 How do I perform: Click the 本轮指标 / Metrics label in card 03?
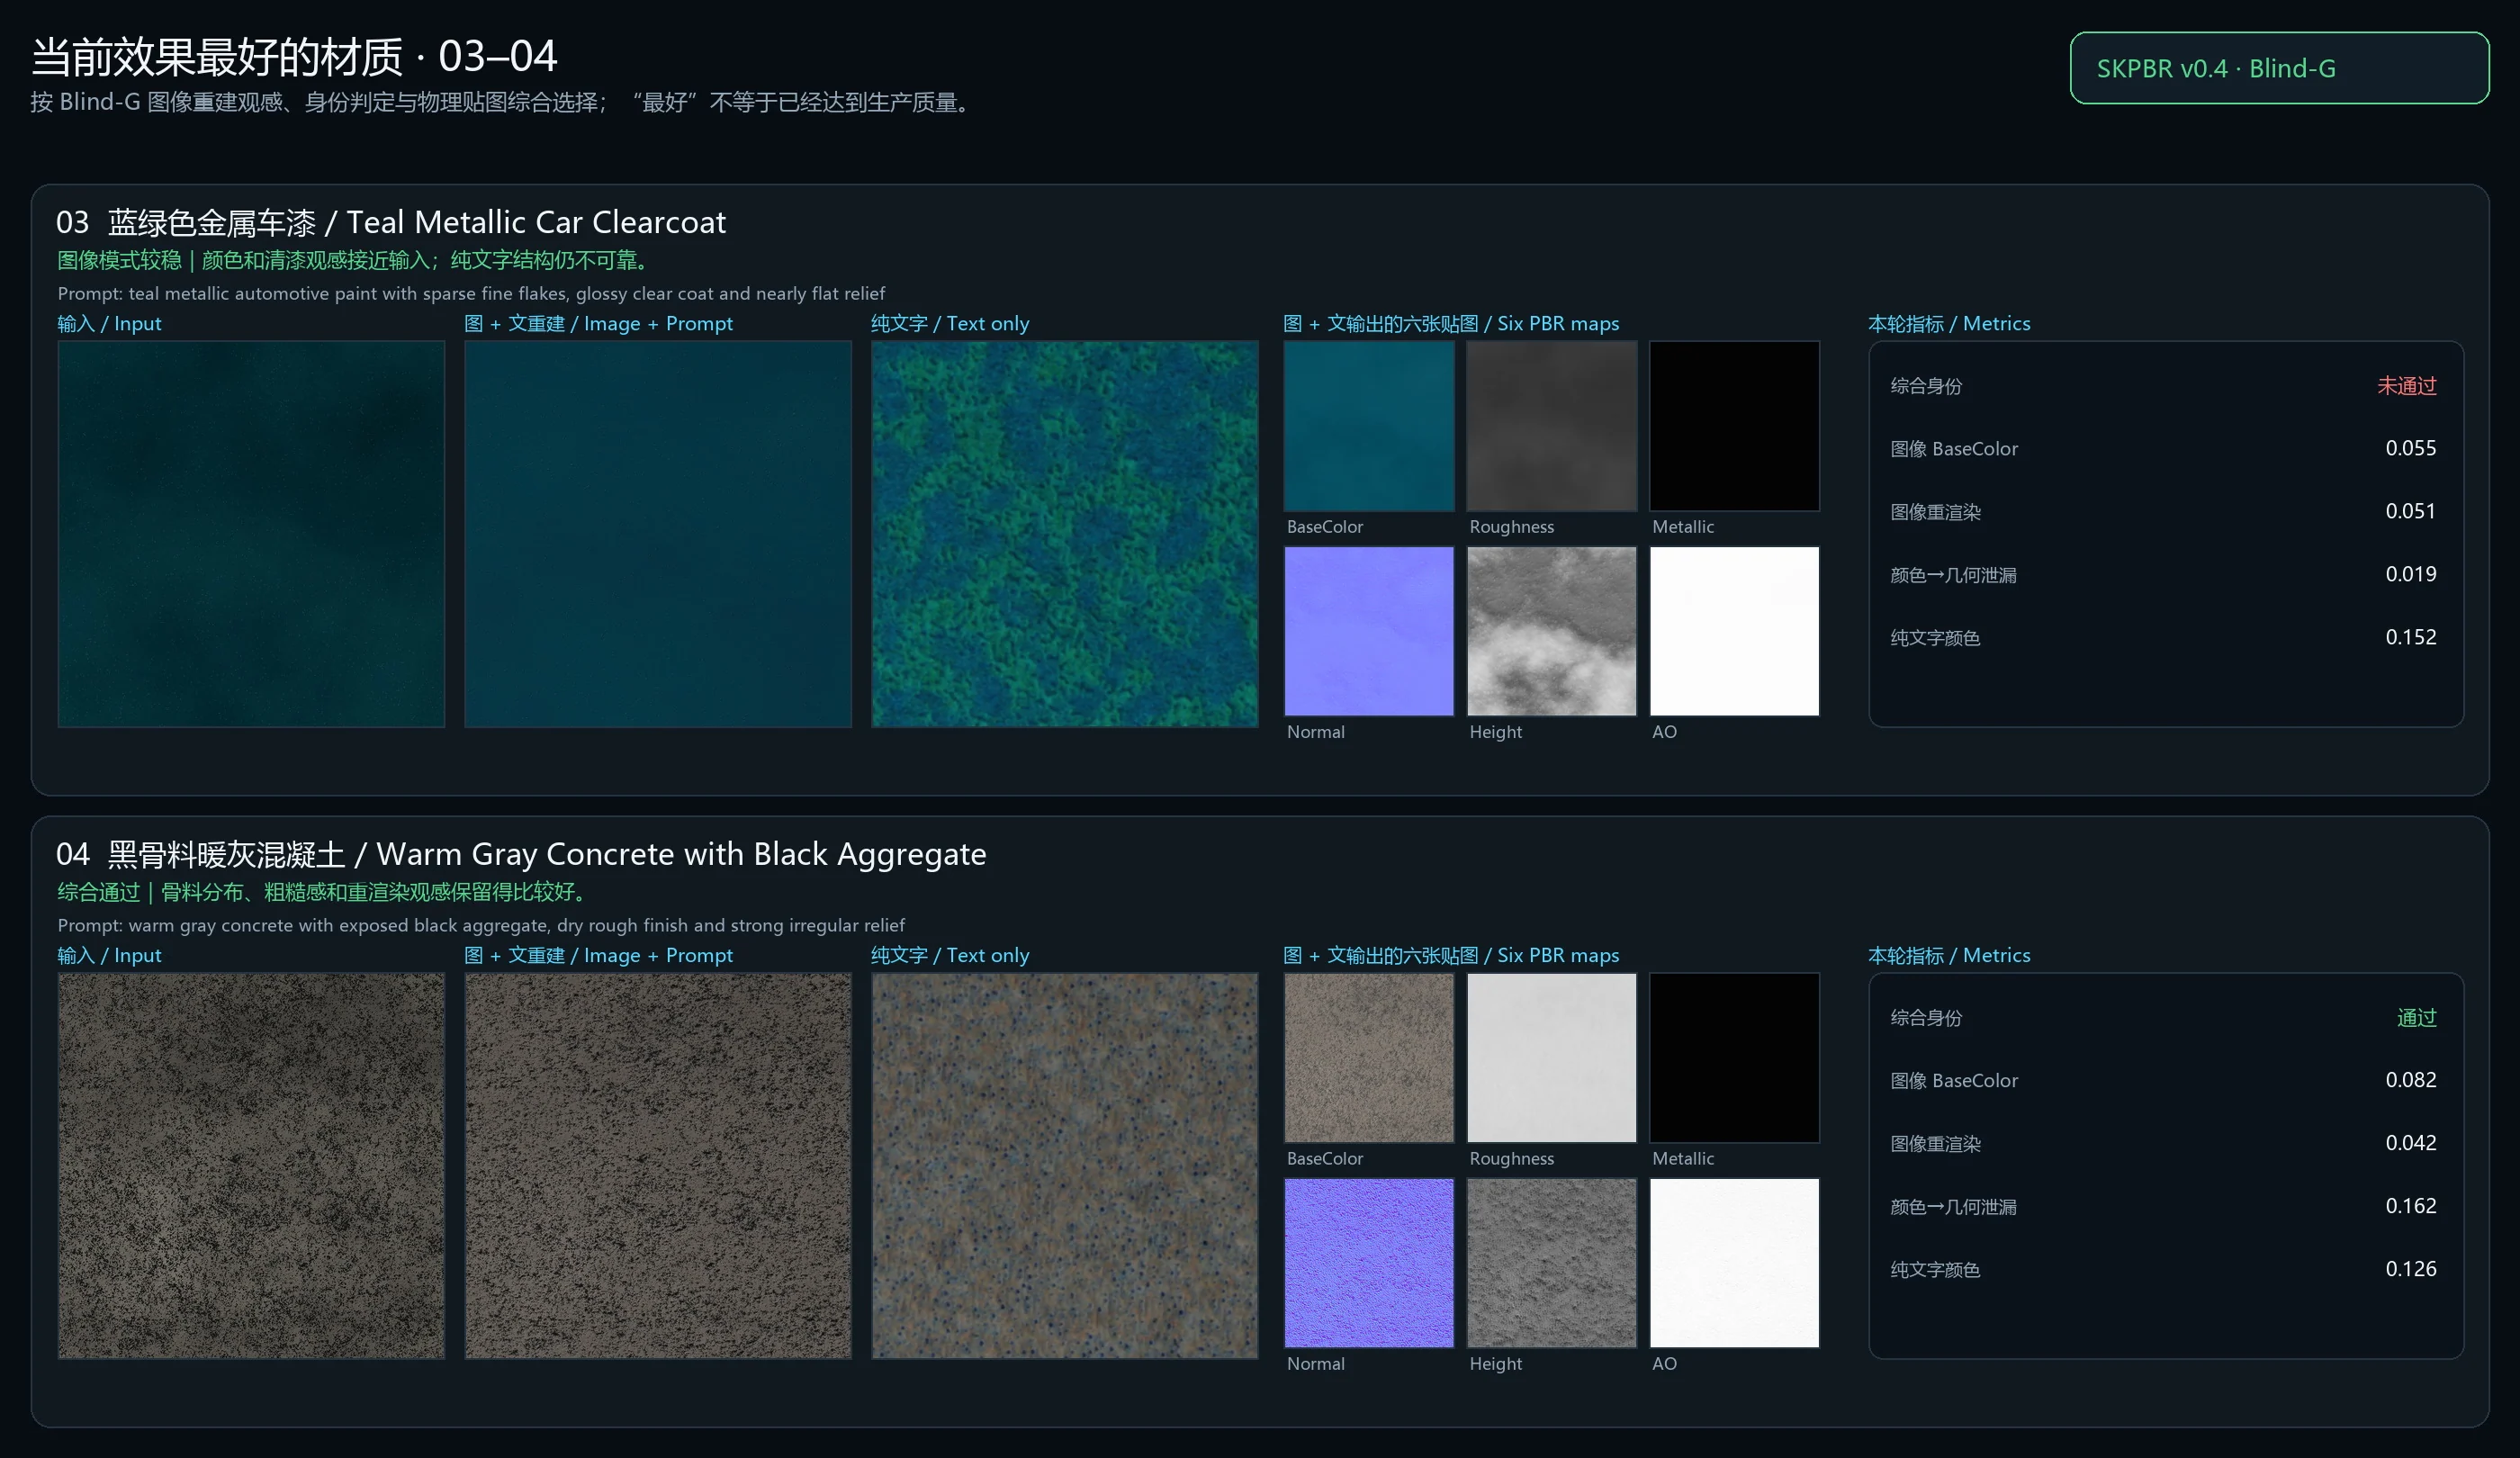(x=1949, y=324)
